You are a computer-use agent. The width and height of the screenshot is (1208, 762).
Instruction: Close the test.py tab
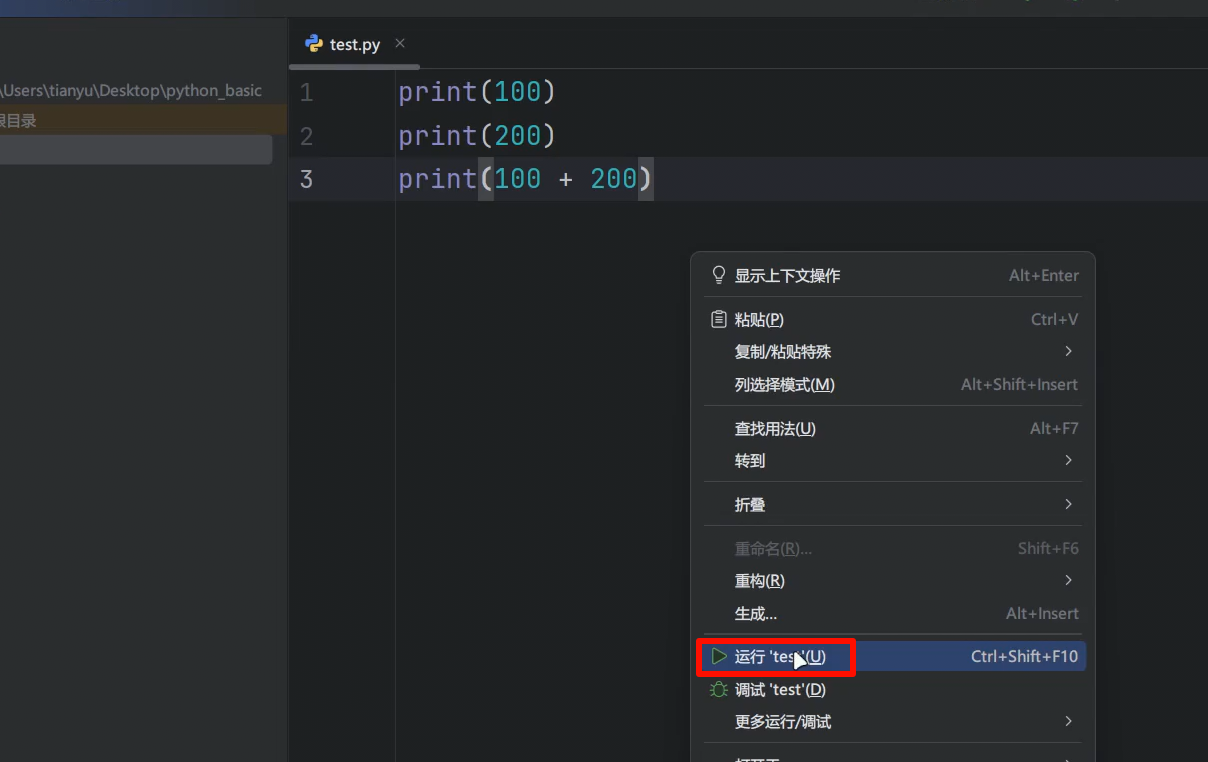400,43
